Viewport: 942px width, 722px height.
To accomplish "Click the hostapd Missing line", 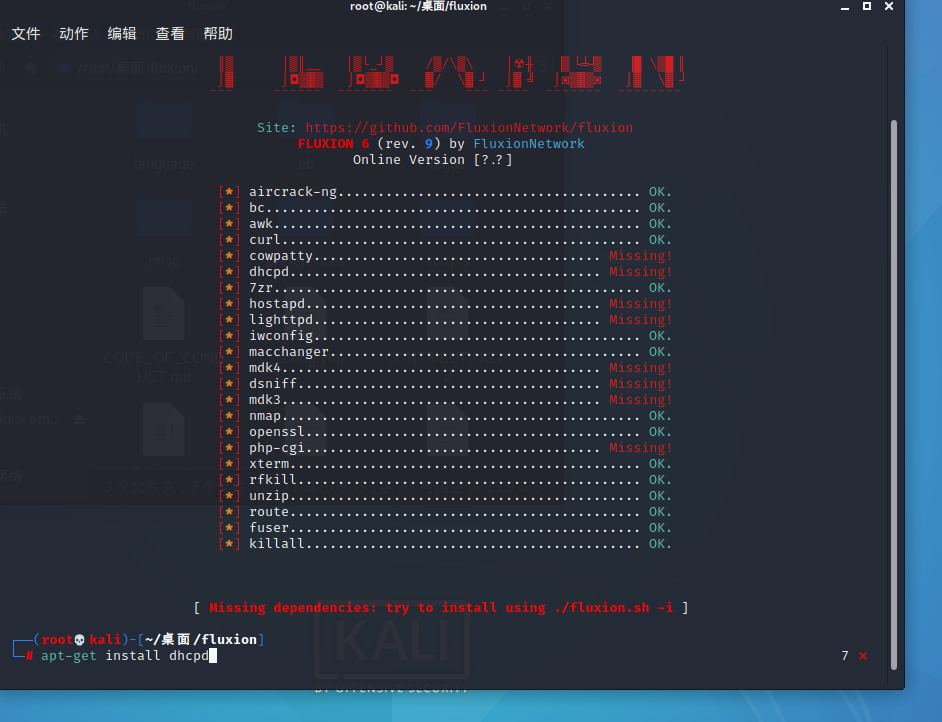I will 445,304.
